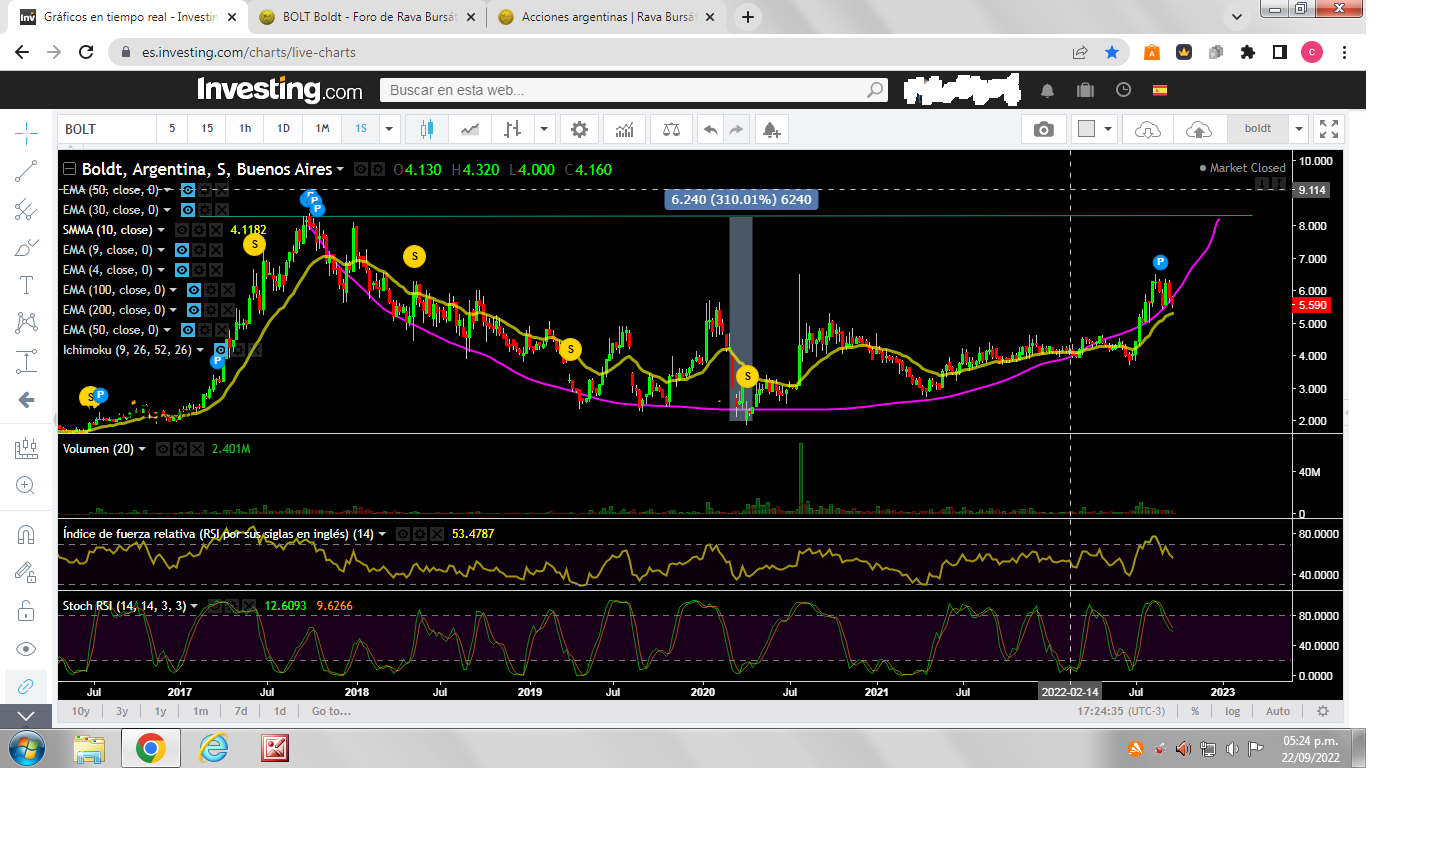Enable Auto price scale

[x=1278, y=711]
